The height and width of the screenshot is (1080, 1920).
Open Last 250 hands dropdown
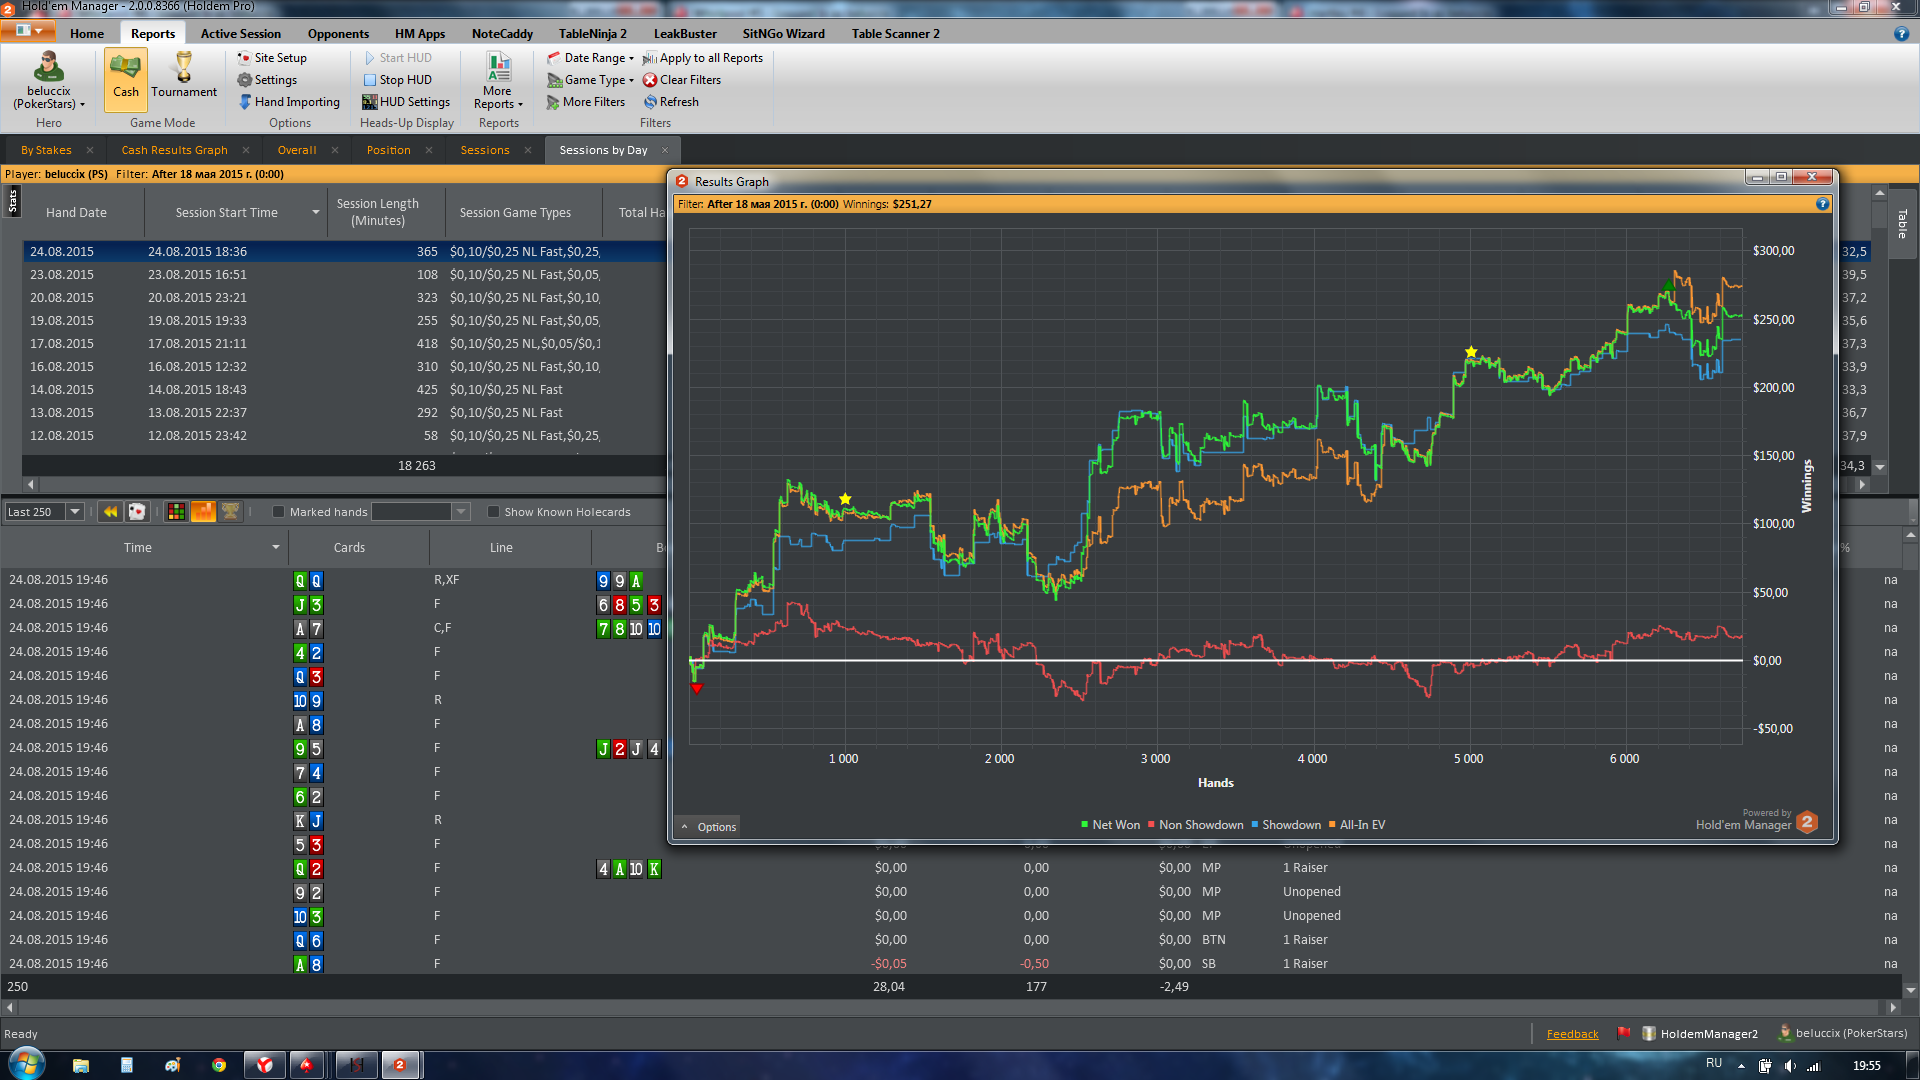[75, 512]
